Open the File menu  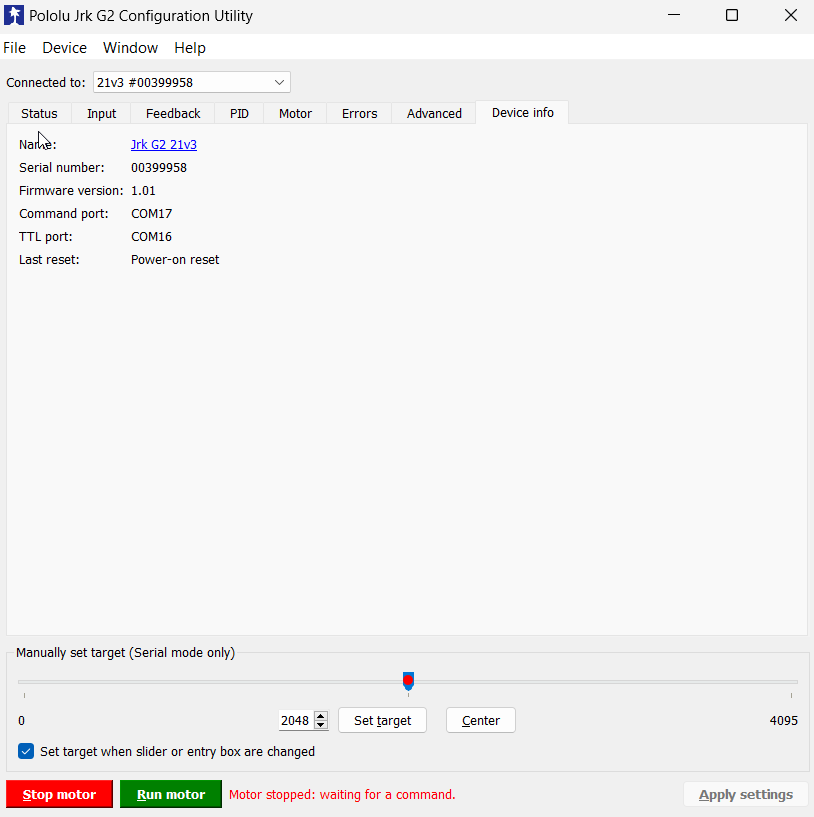[x=14, y=48]
